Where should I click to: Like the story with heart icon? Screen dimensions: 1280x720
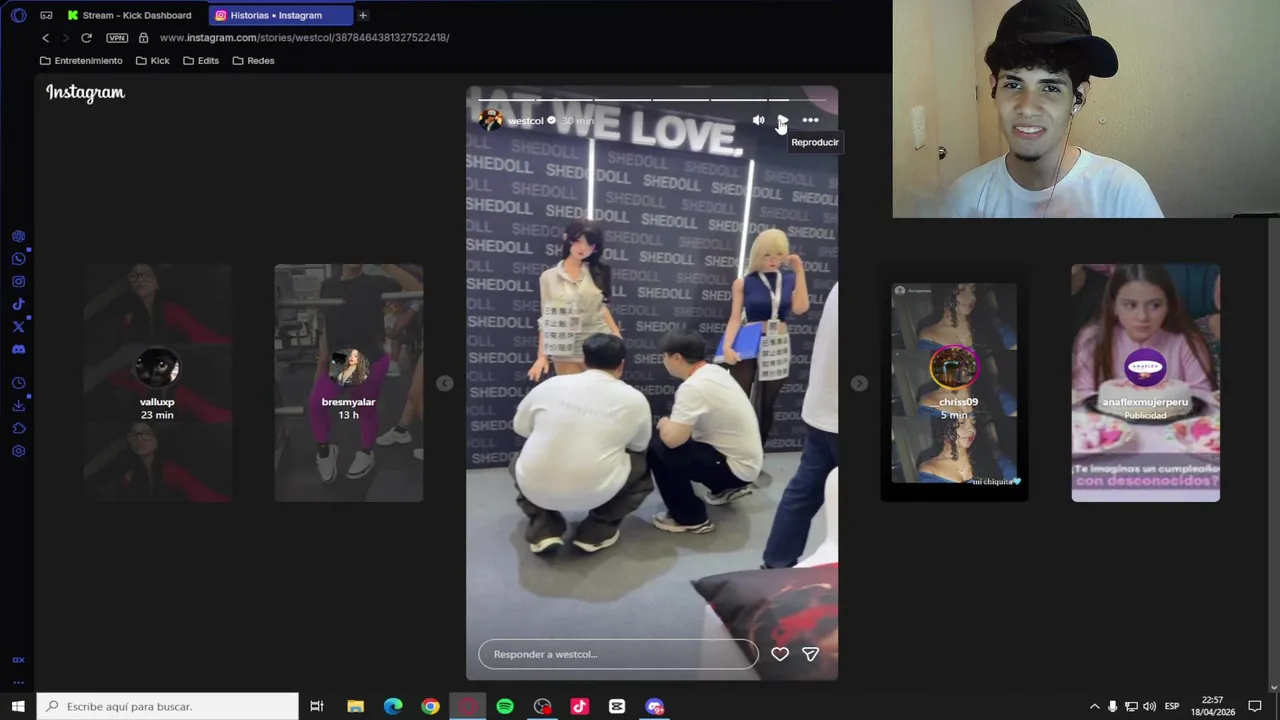(780, 654)
